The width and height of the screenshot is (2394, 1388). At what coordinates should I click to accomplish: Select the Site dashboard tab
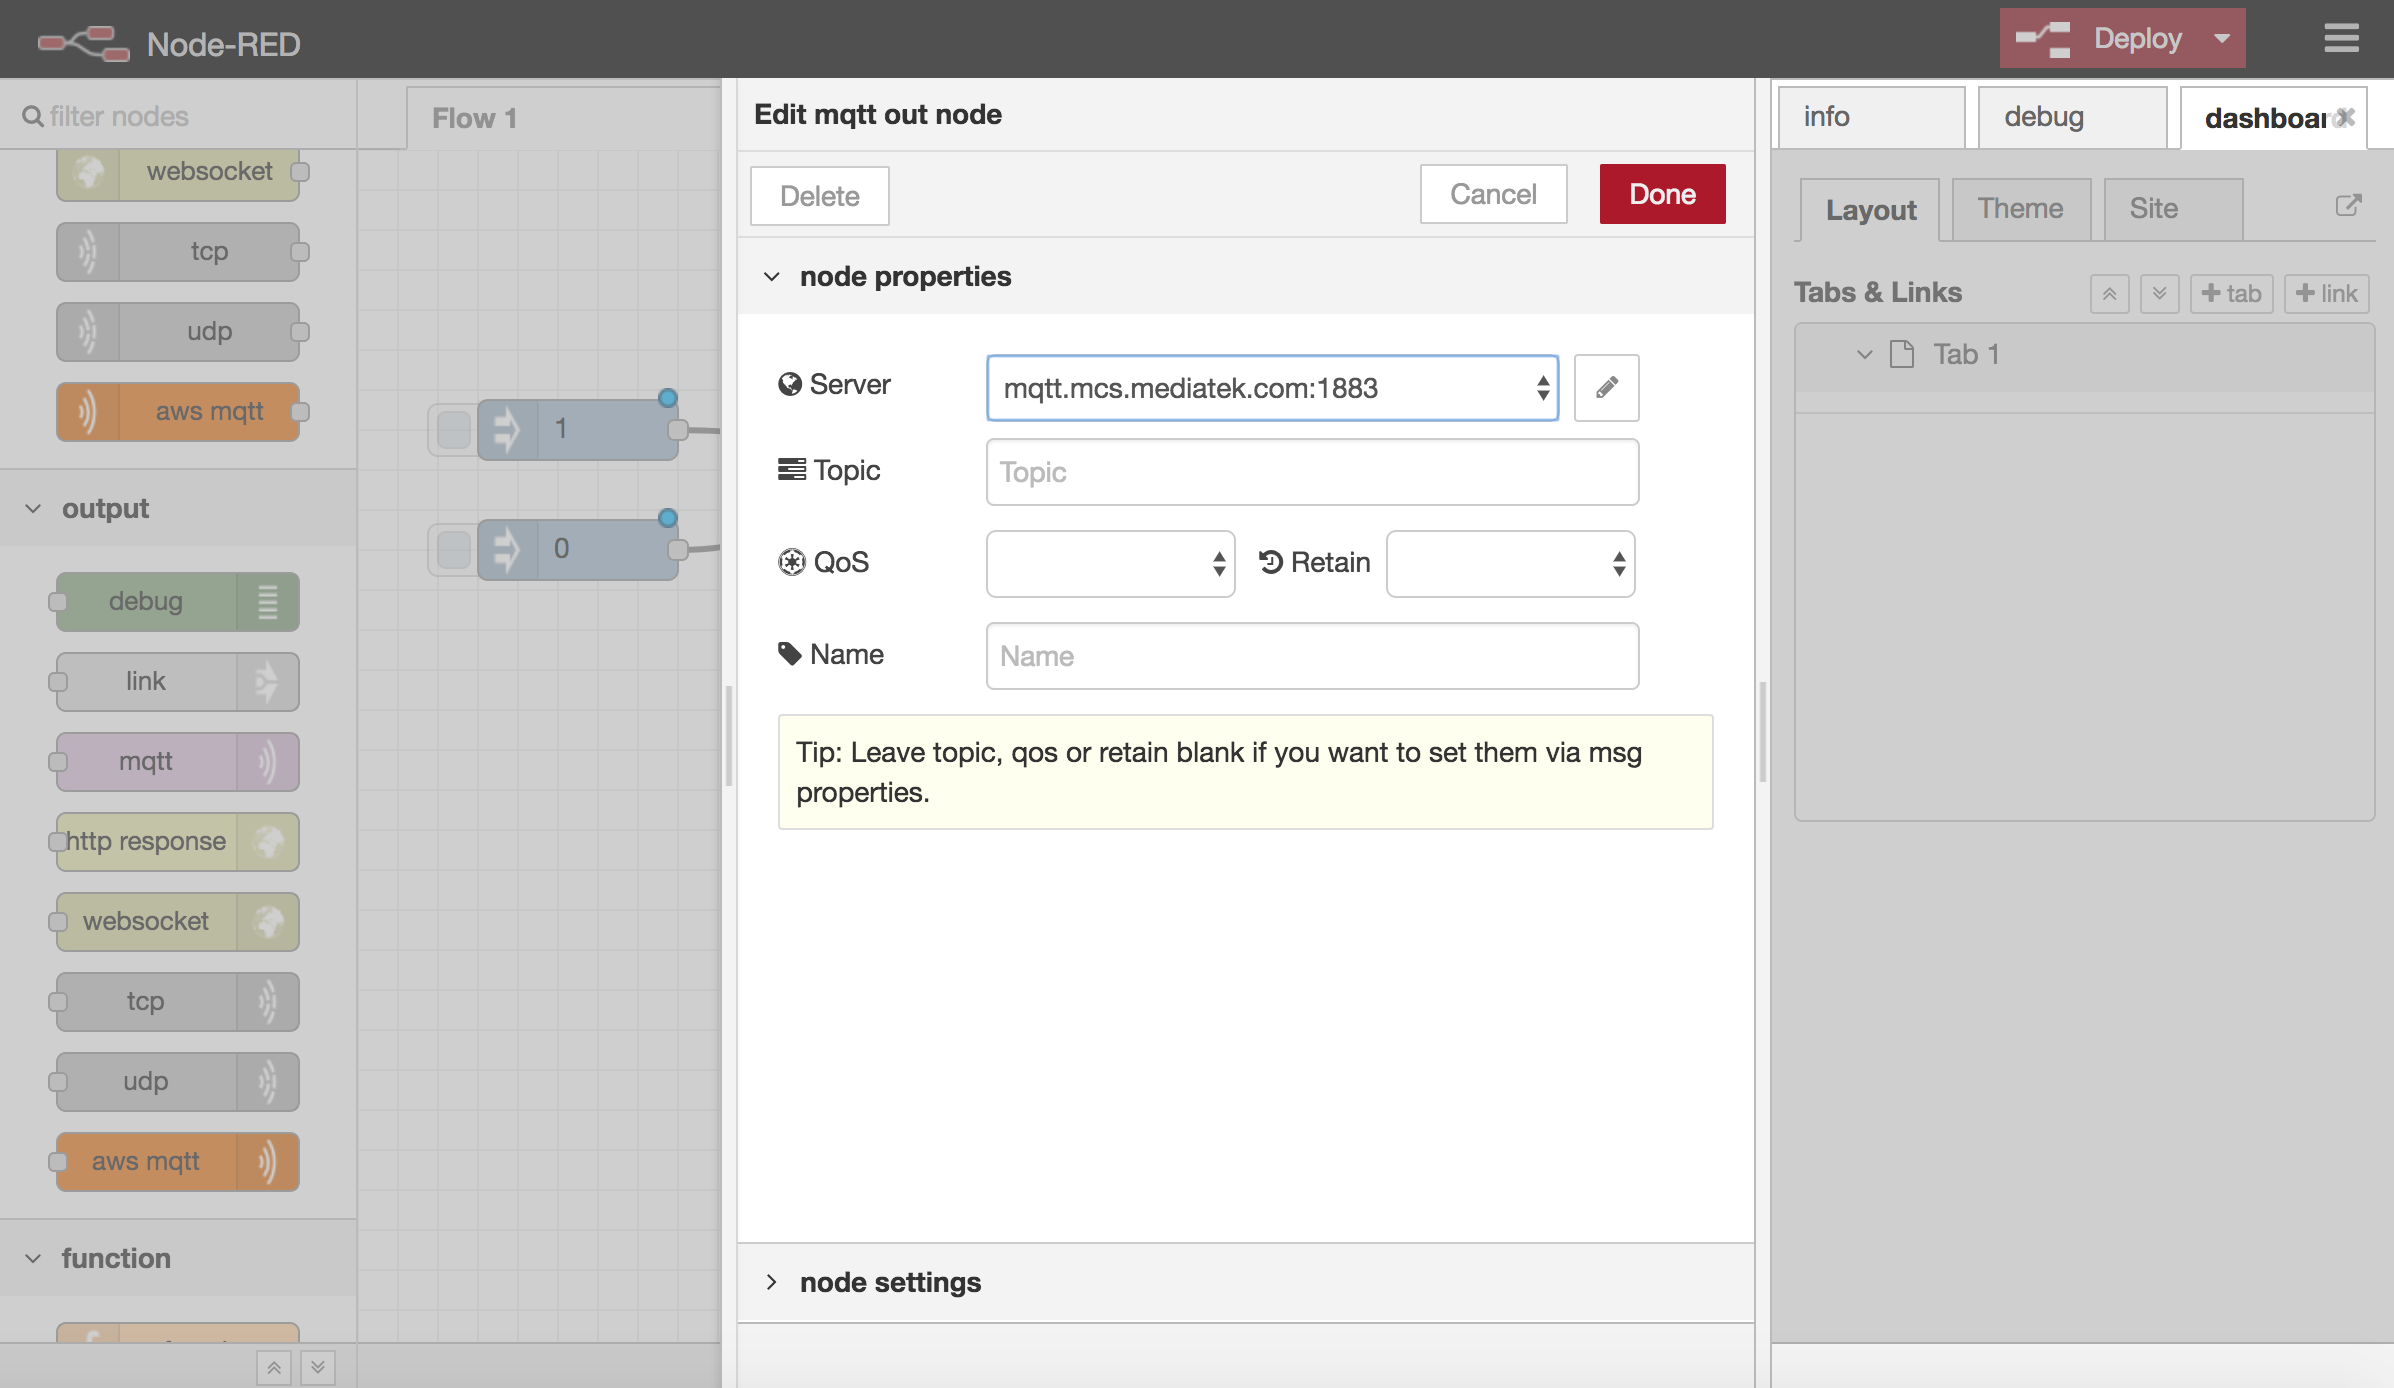[x=2172, y=209]
